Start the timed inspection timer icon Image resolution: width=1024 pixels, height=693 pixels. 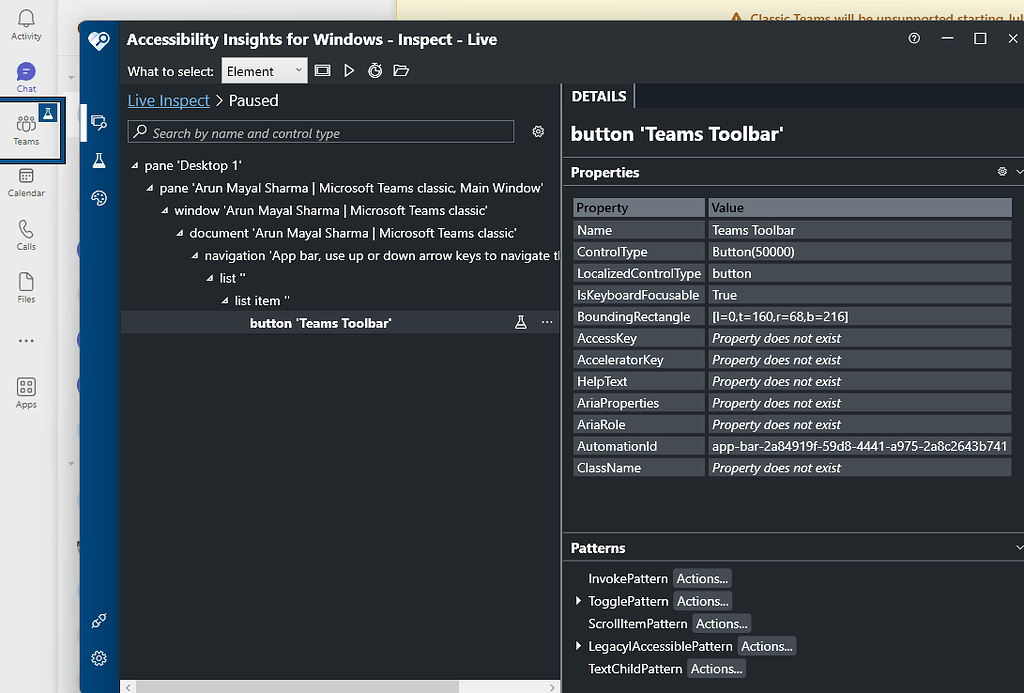point(374,70)
